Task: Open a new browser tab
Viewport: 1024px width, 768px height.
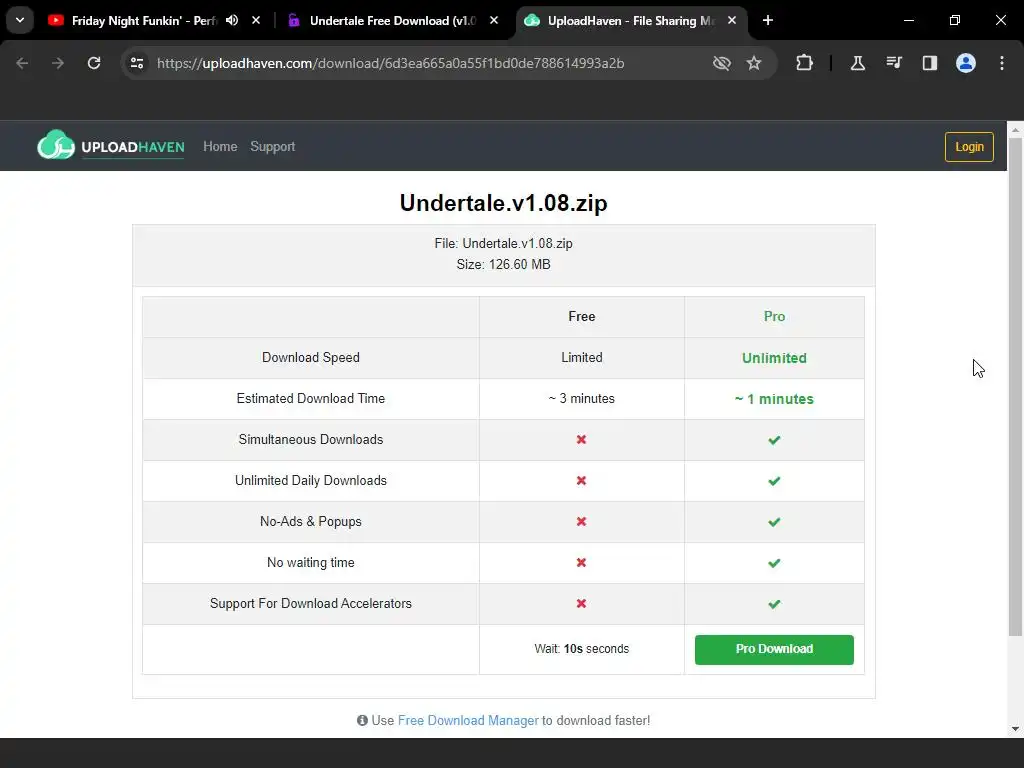Action: pos(768,21)
